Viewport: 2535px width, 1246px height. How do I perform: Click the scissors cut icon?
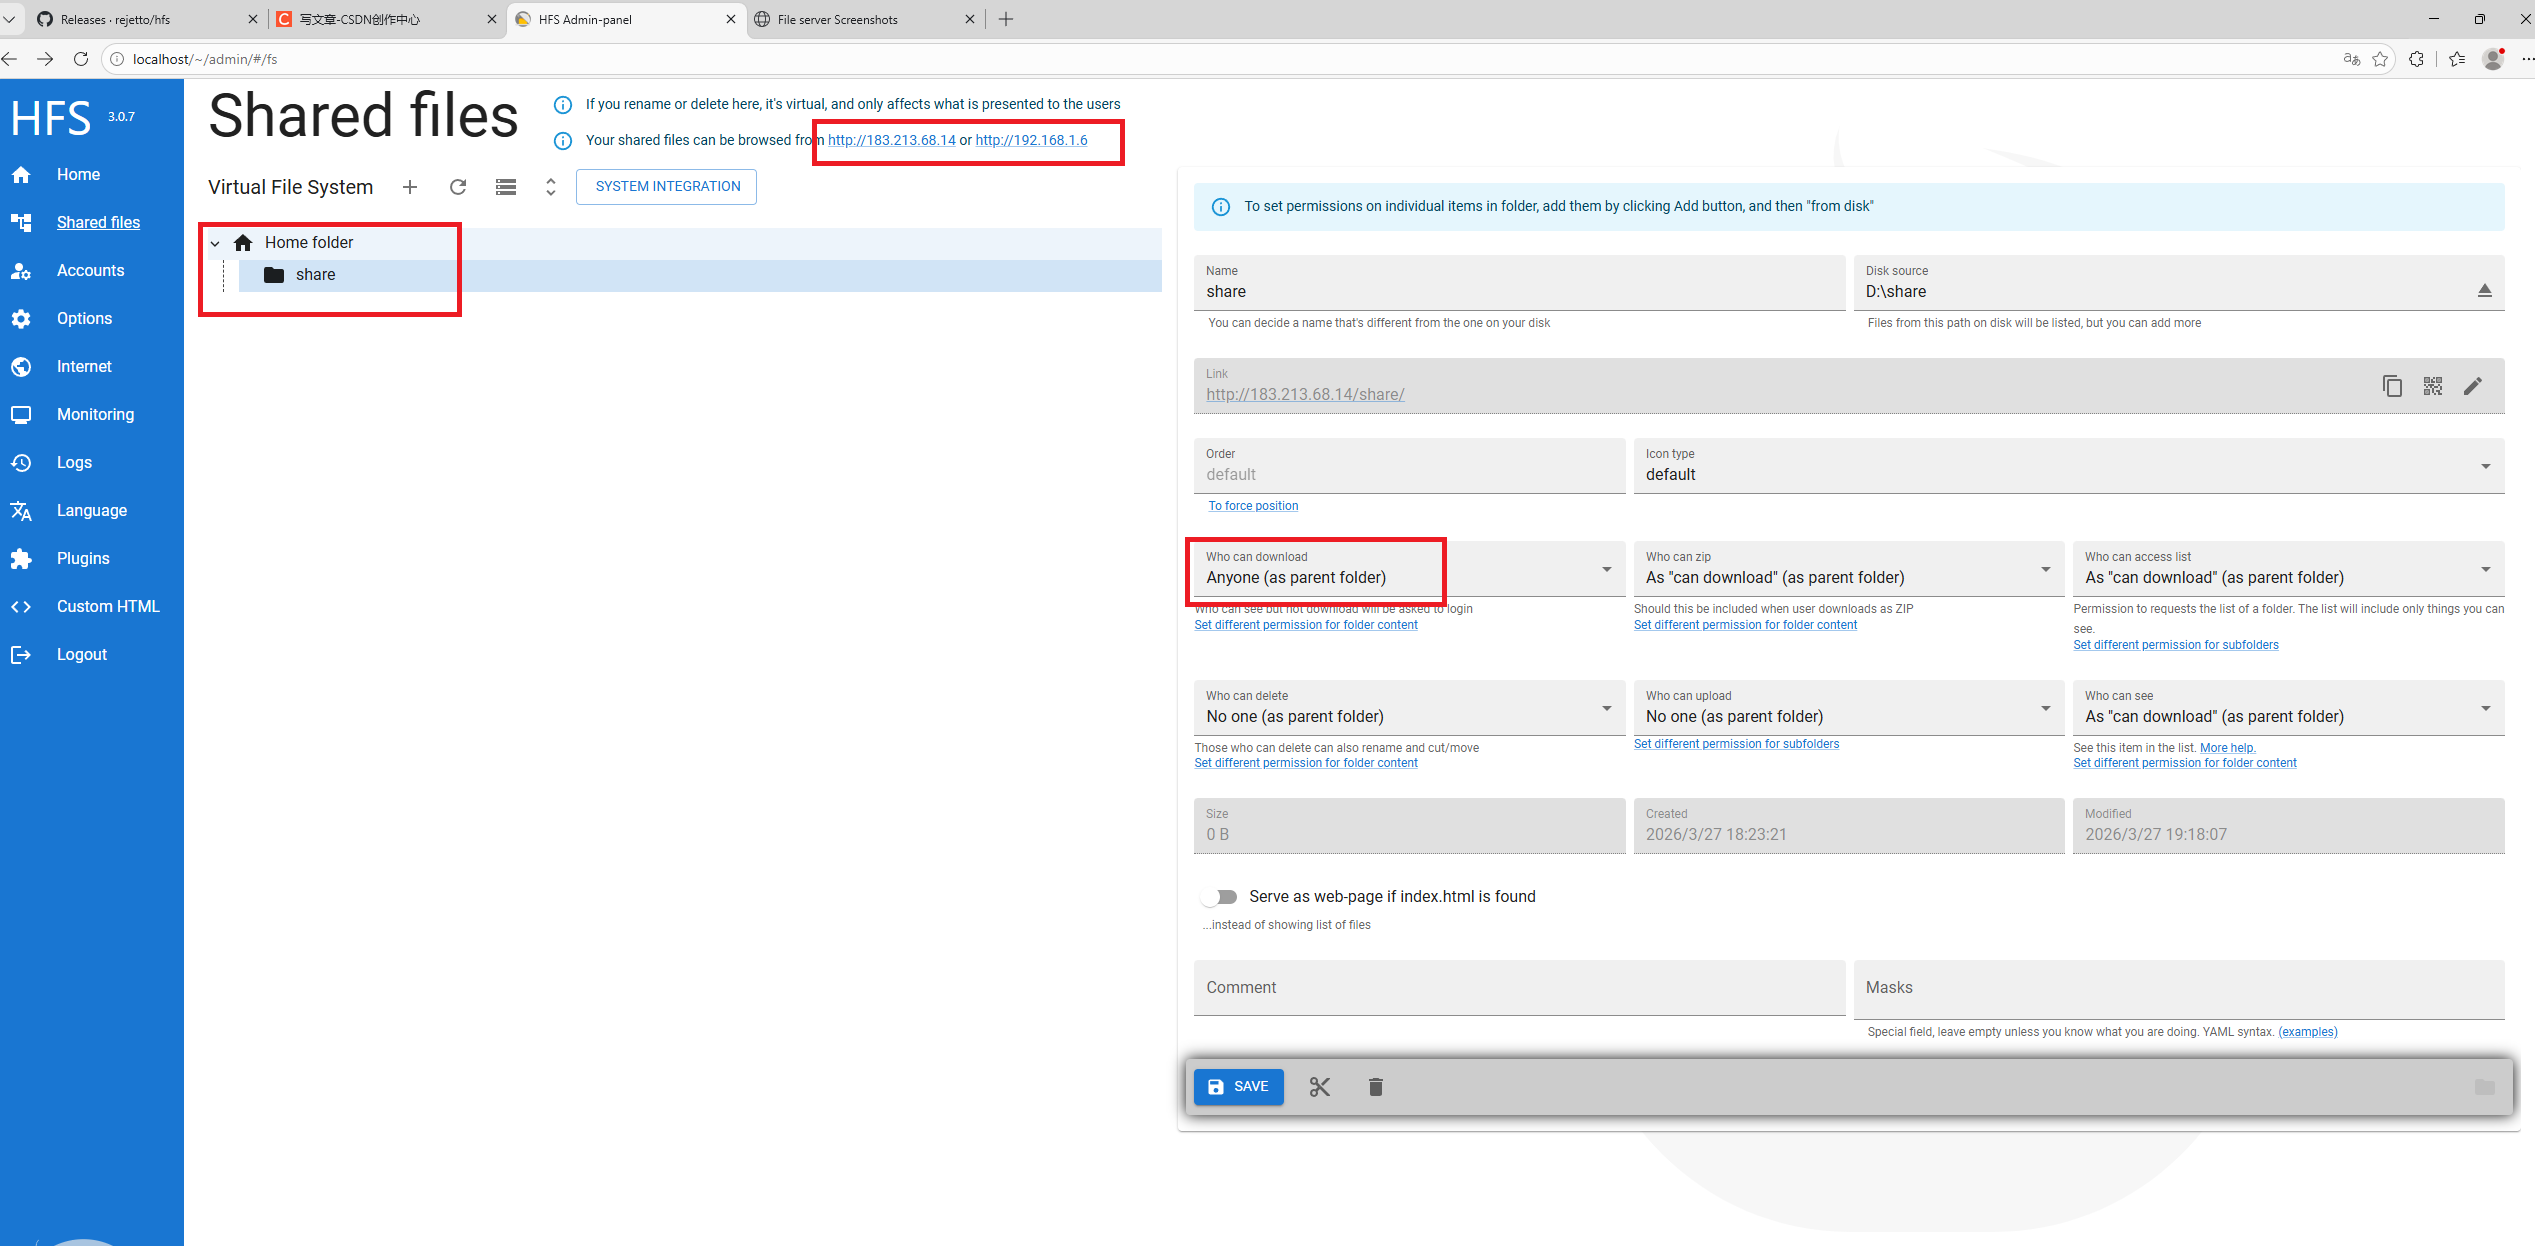[x=1319, y=1087]
